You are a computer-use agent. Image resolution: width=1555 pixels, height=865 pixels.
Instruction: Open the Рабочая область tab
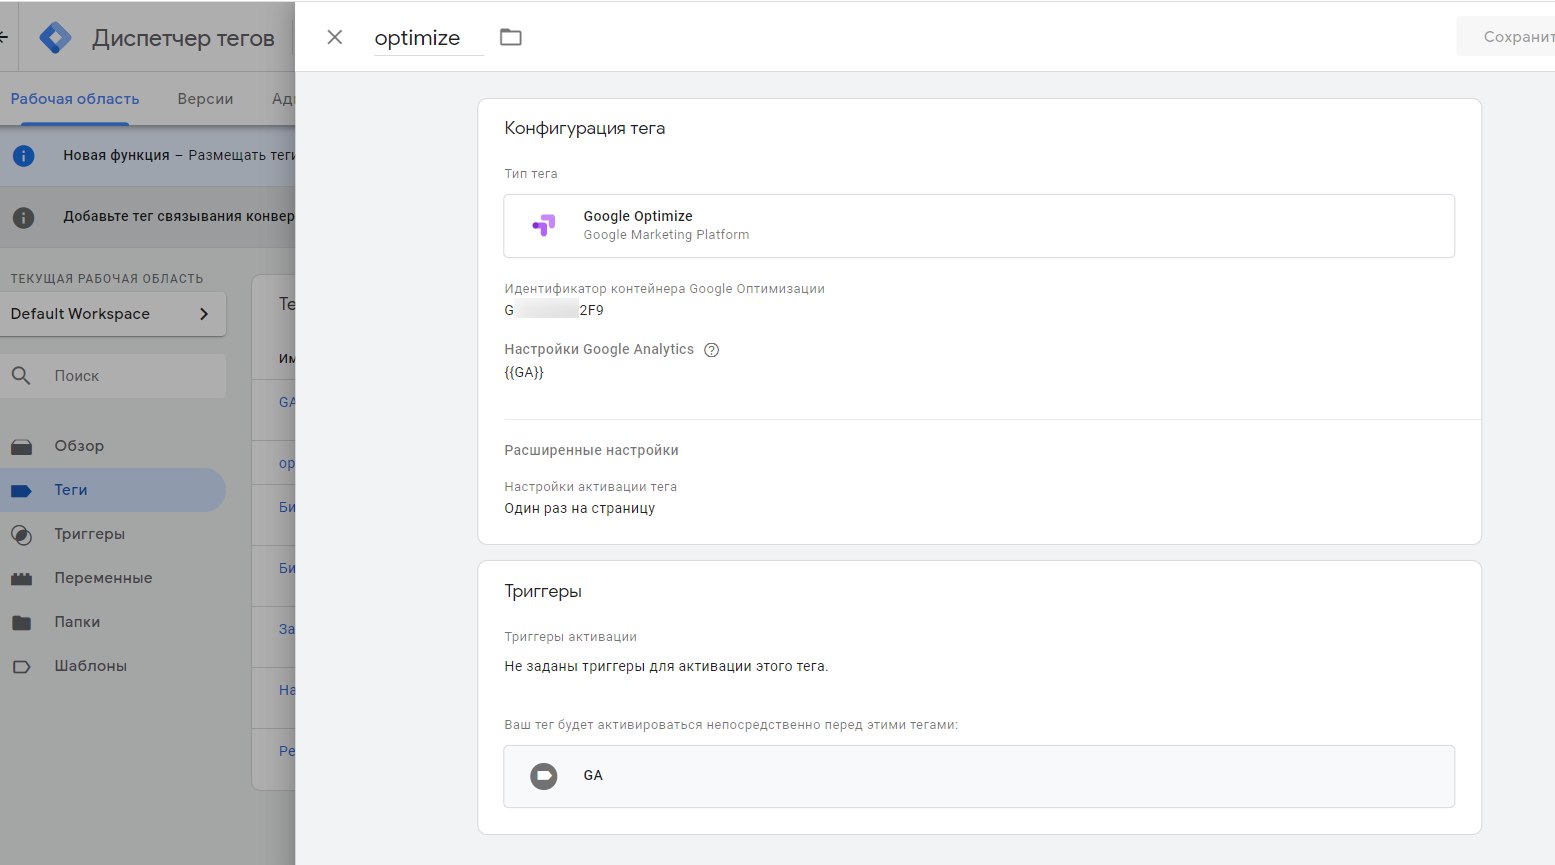click(75, 99)
